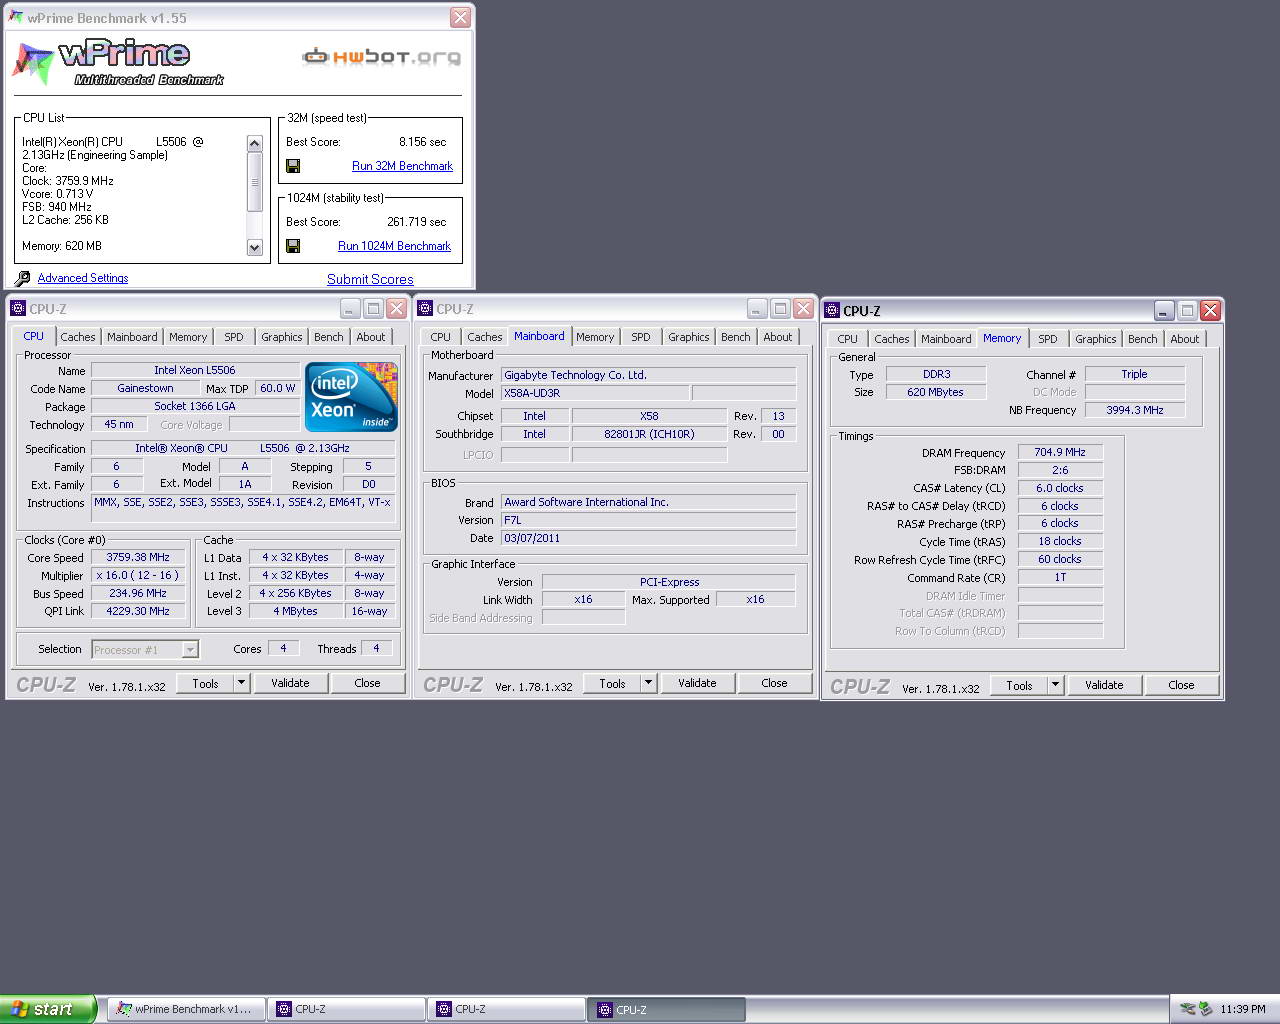Click the BIOS date 03/07/2011 field
1280x1024 pixels.
tap(647, 538)
